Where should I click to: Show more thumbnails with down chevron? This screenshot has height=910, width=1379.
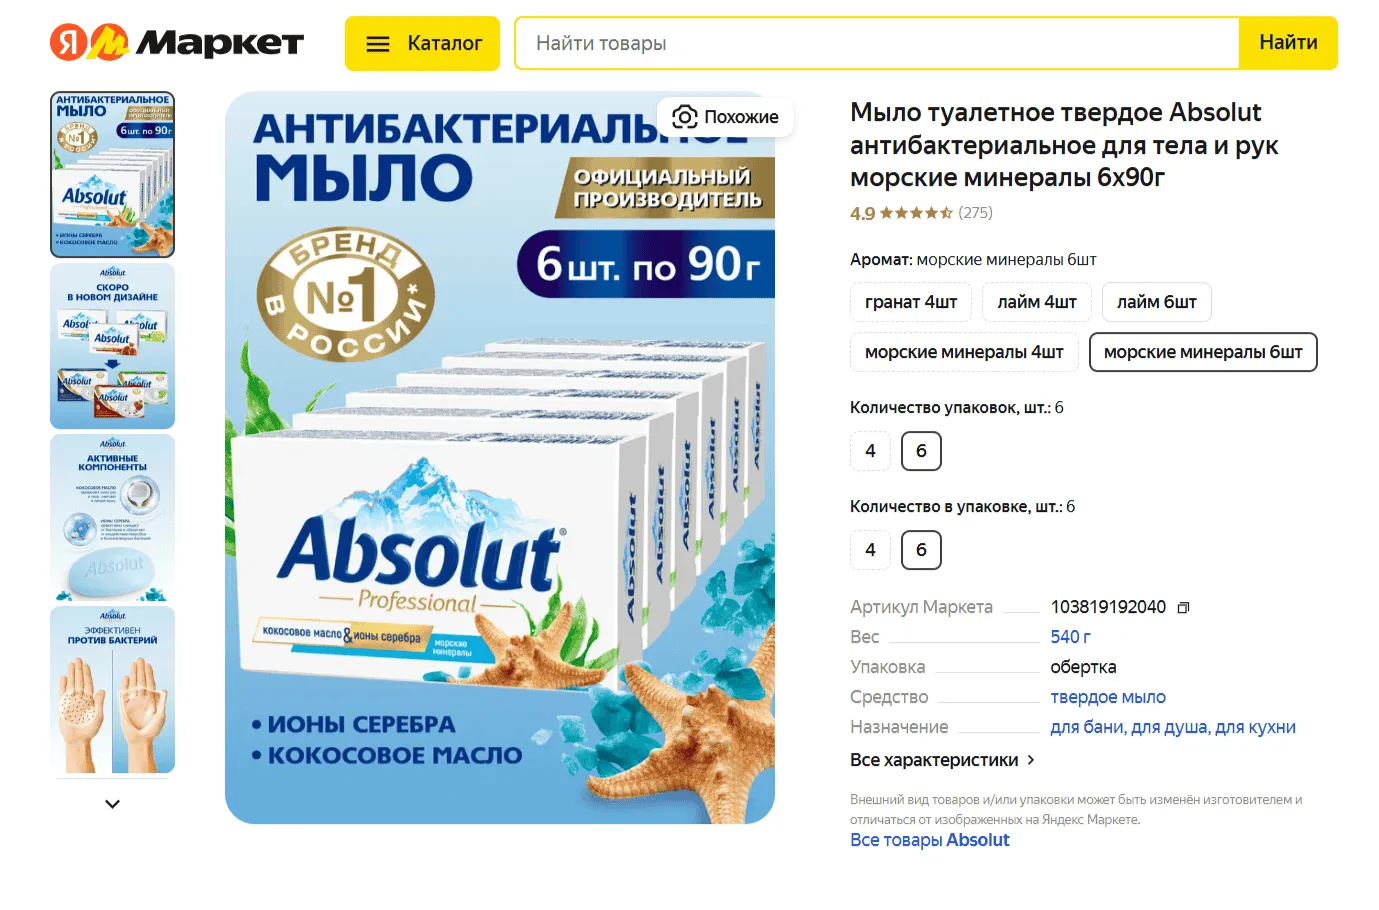tap(112, 803)
